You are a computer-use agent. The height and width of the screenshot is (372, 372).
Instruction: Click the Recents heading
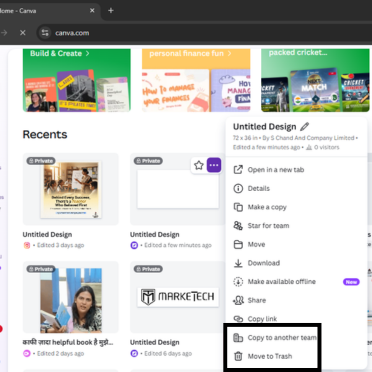[x=45, y=134]
